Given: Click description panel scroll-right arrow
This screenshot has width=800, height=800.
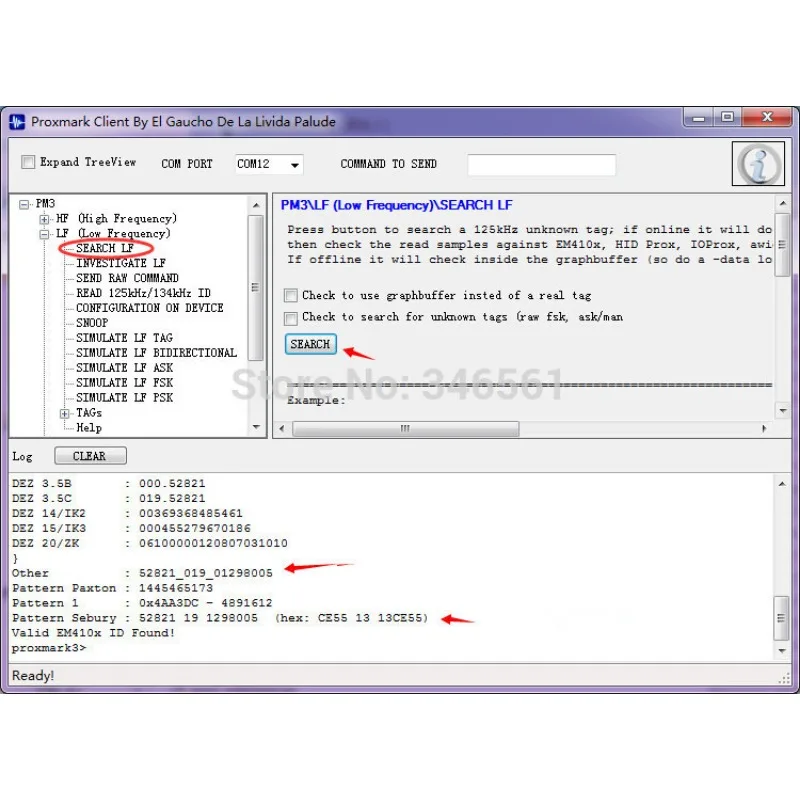Looking at the screenshot, I should coord(764,429).
